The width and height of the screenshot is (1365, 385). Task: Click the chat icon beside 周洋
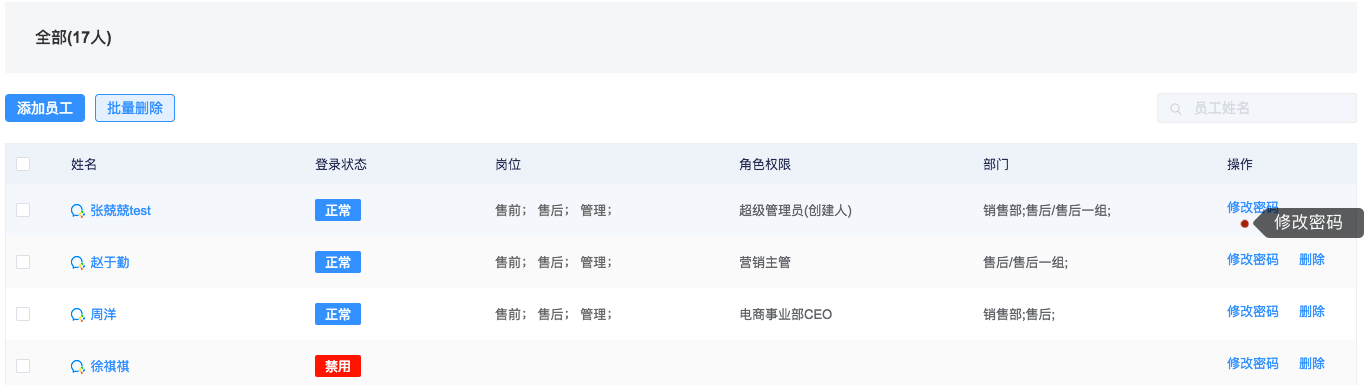click(x=77, y=315)
